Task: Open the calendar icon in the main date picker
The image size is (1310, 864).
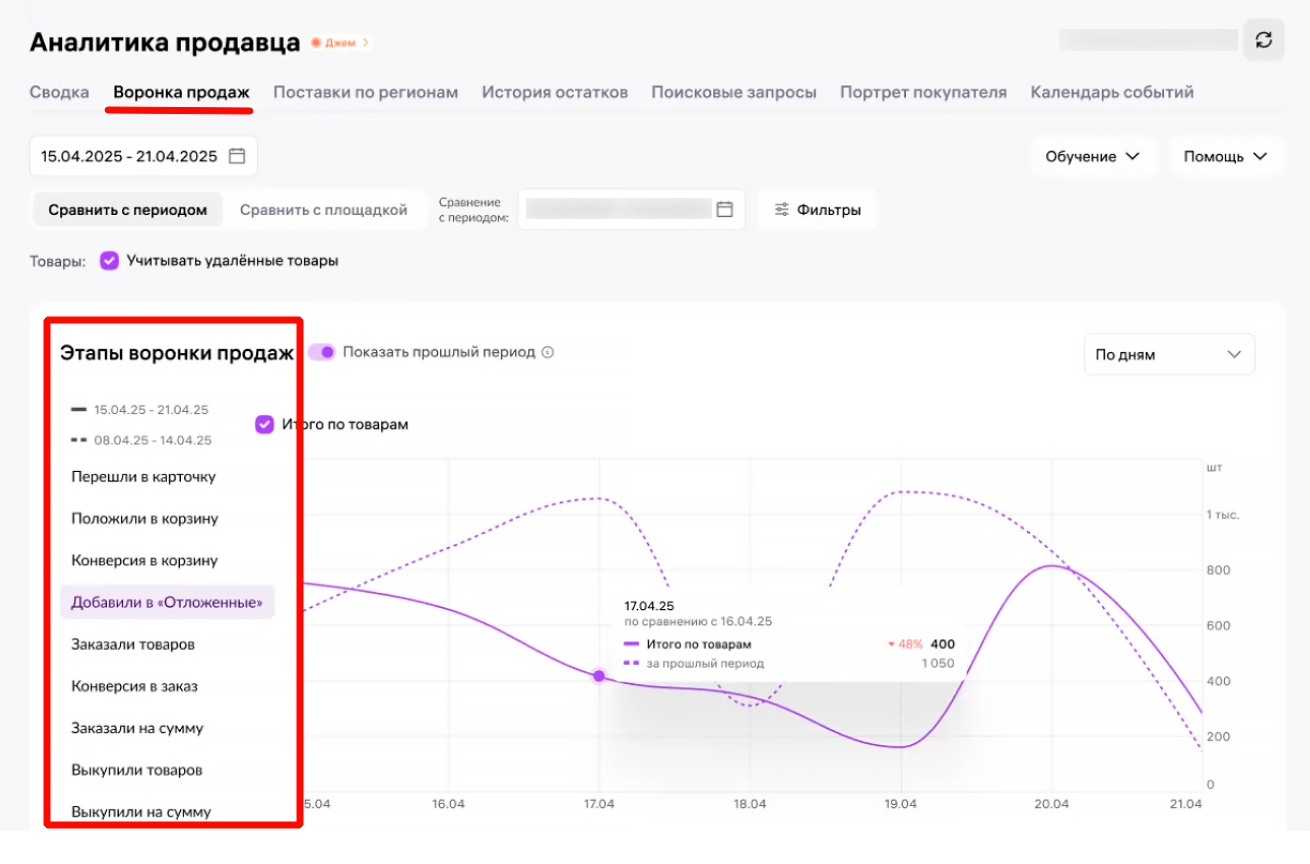Action: pyautogui.click(x=235, y=155)
